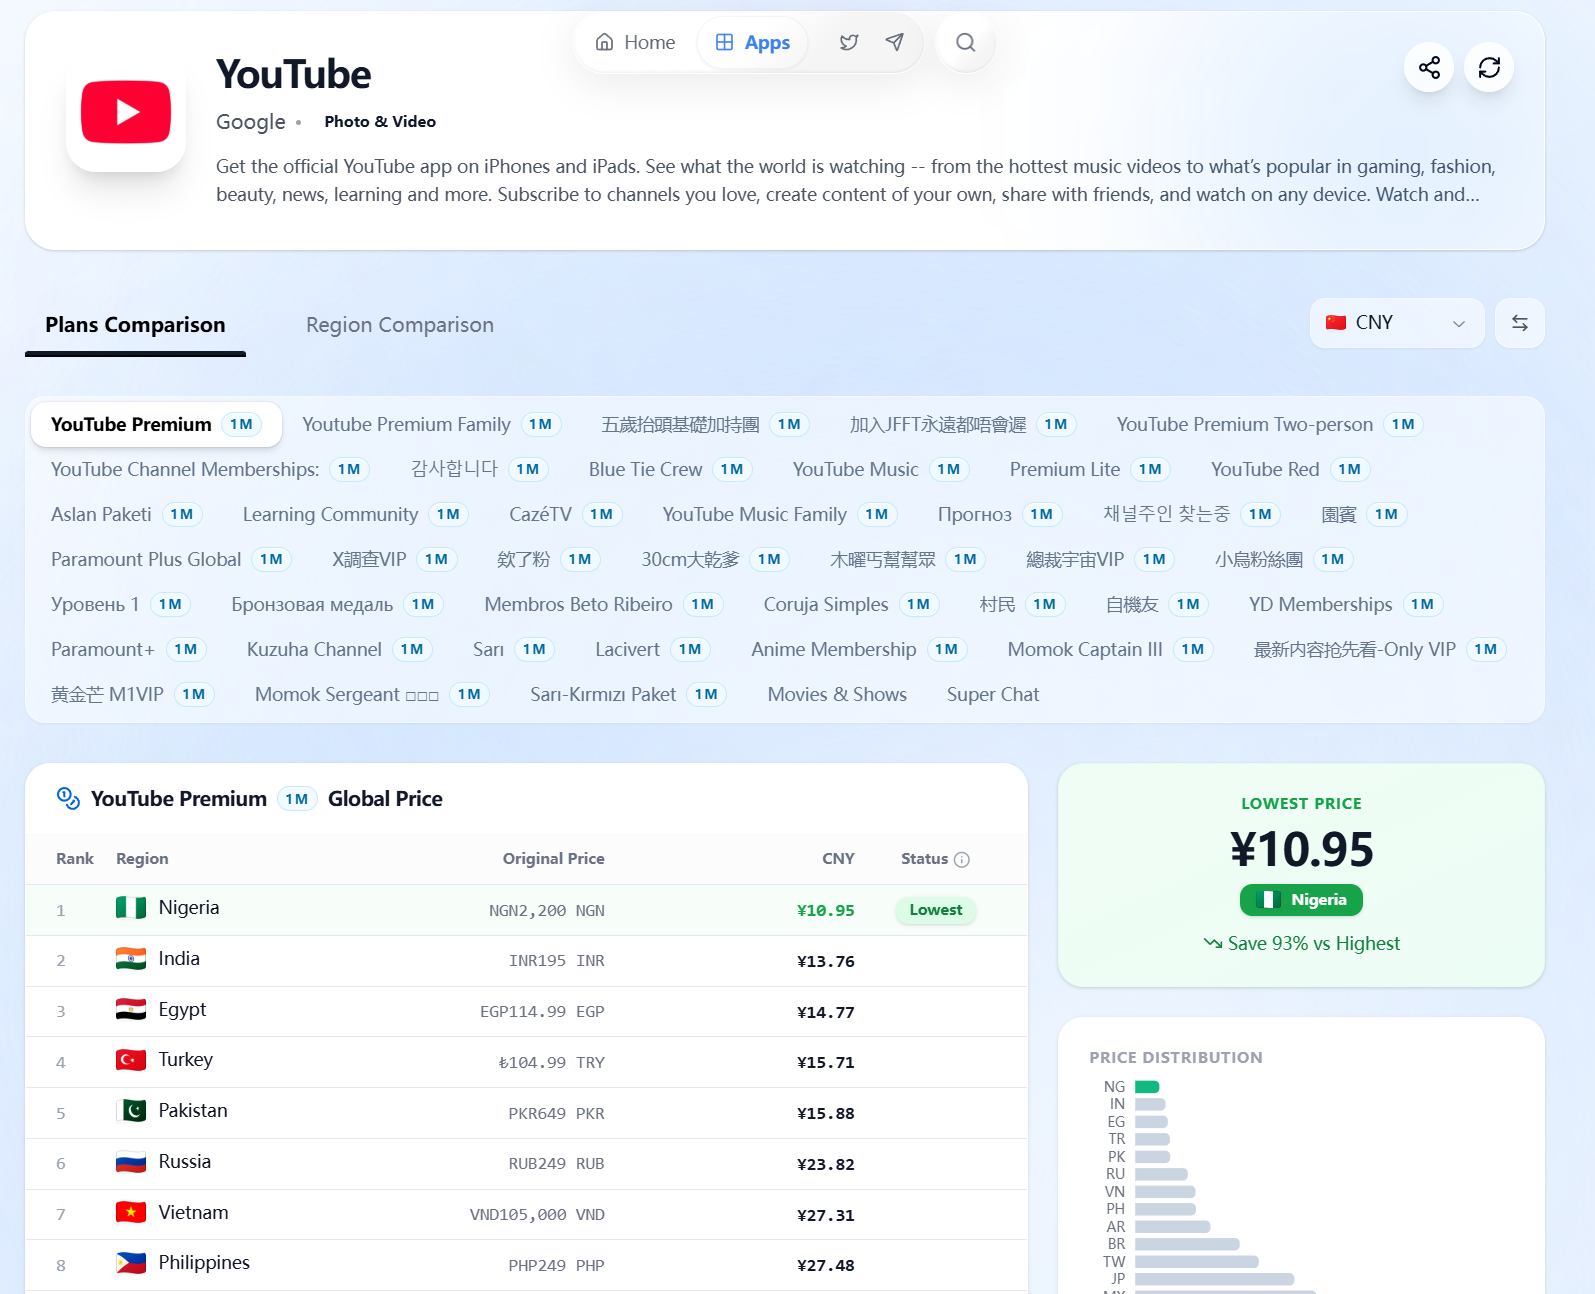Viewport: 1595px width, 1294px height.
Task: Choose the YouTube Music plan
Action: click(881, 469)
